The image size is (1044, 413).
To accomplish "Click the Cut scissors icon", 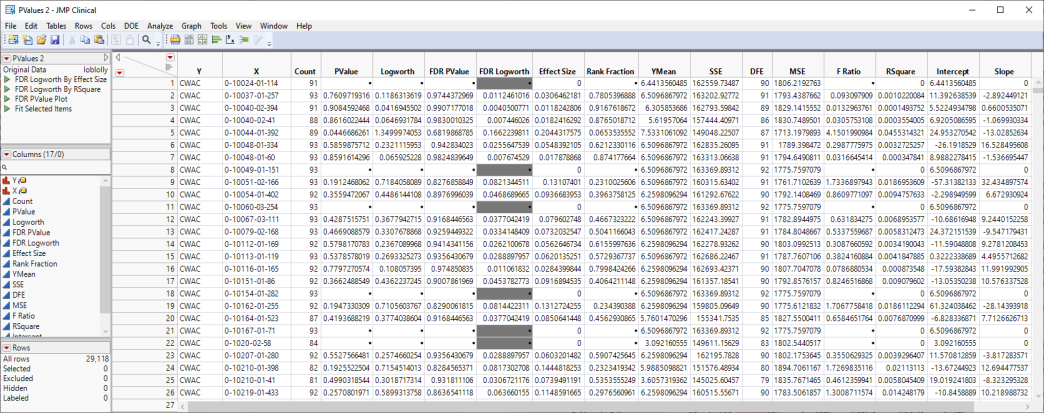I will (x=72, y=40).
